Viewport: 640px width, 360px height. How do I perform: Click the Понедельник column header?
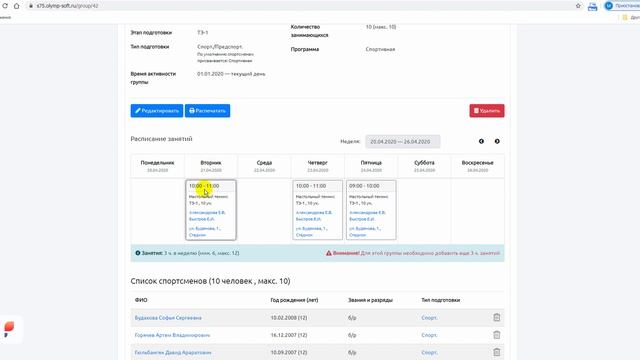click(158, 166)
